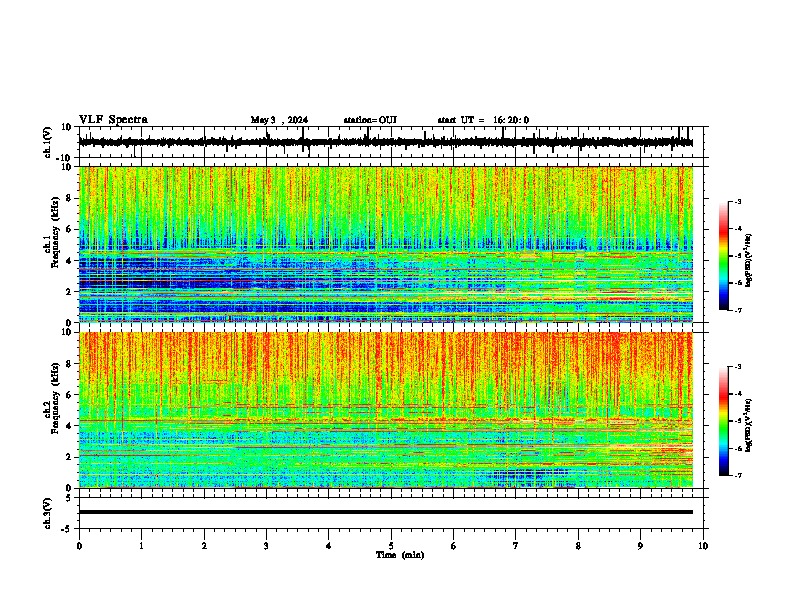Click inside the ch.2 frequency spectrogram panel
The width and height of the screenshot is (792, 612).
[x=386, y=410]
